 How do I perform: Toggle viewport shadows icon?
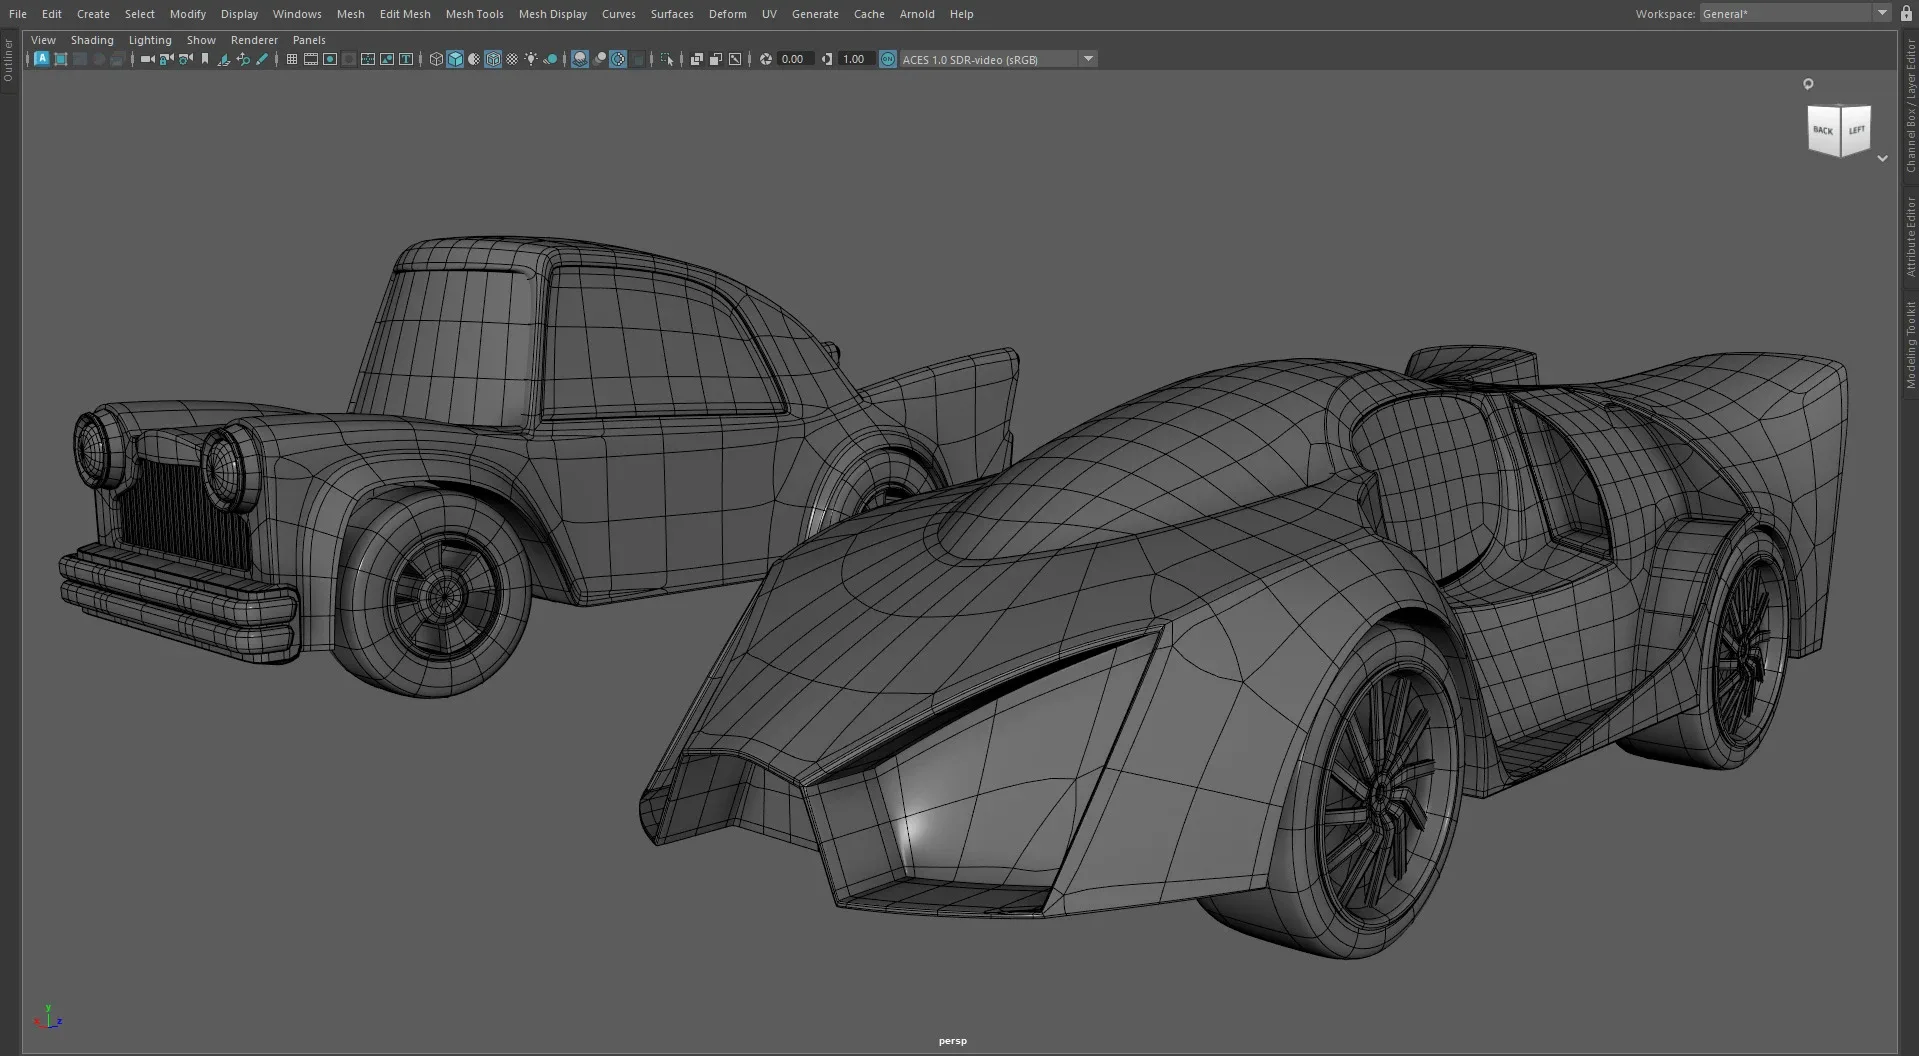tap(550, 59)
